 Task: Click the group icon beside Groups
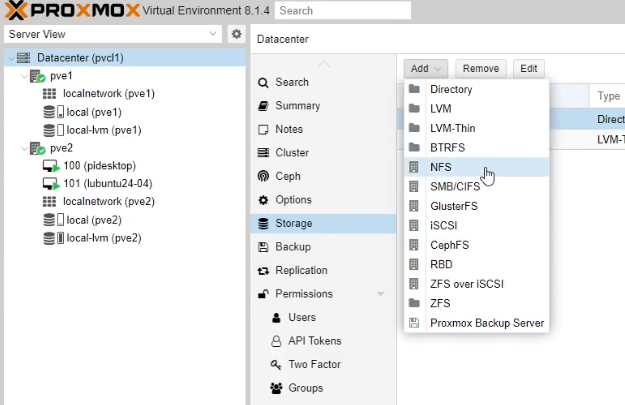click(x=276, y=388)
